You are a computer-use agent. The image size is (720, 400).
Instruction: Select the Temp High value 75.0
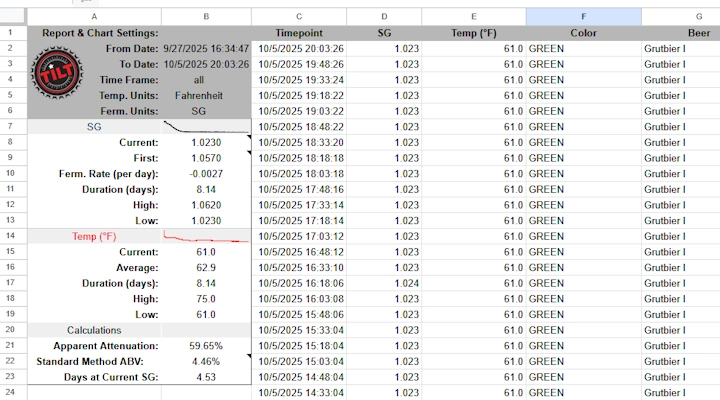click(206, 299)
